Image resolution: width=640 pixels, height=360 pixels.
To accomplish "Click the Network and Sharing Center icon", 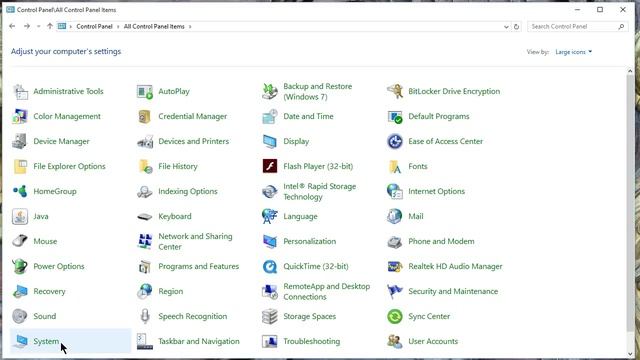I will coord(145,241).
